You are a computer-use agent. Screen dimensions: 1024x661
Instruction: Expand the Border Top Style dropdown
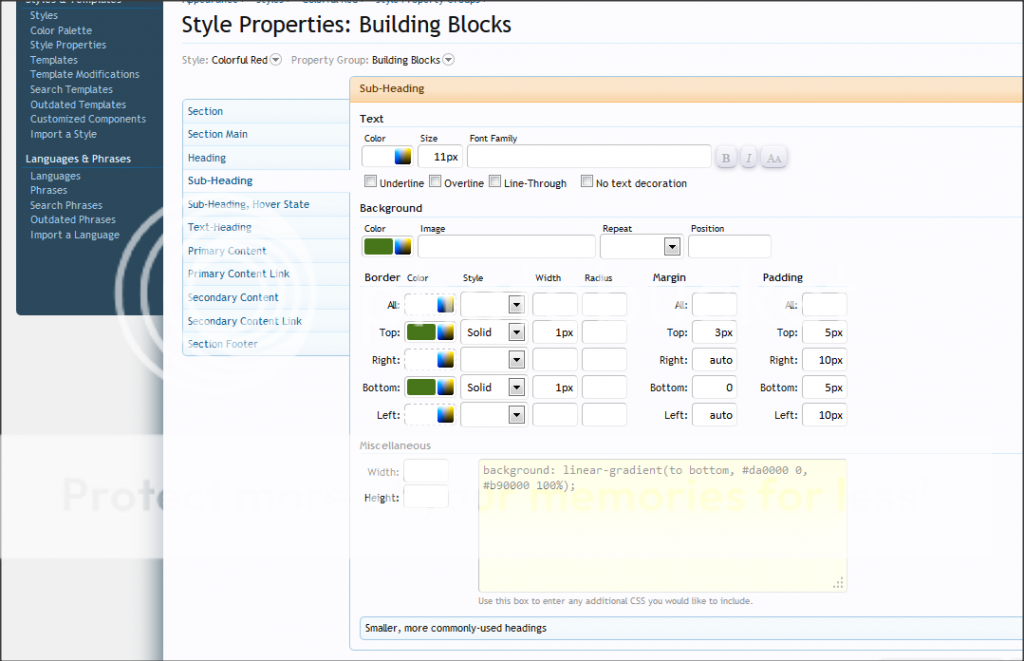(x=516, y=332)
